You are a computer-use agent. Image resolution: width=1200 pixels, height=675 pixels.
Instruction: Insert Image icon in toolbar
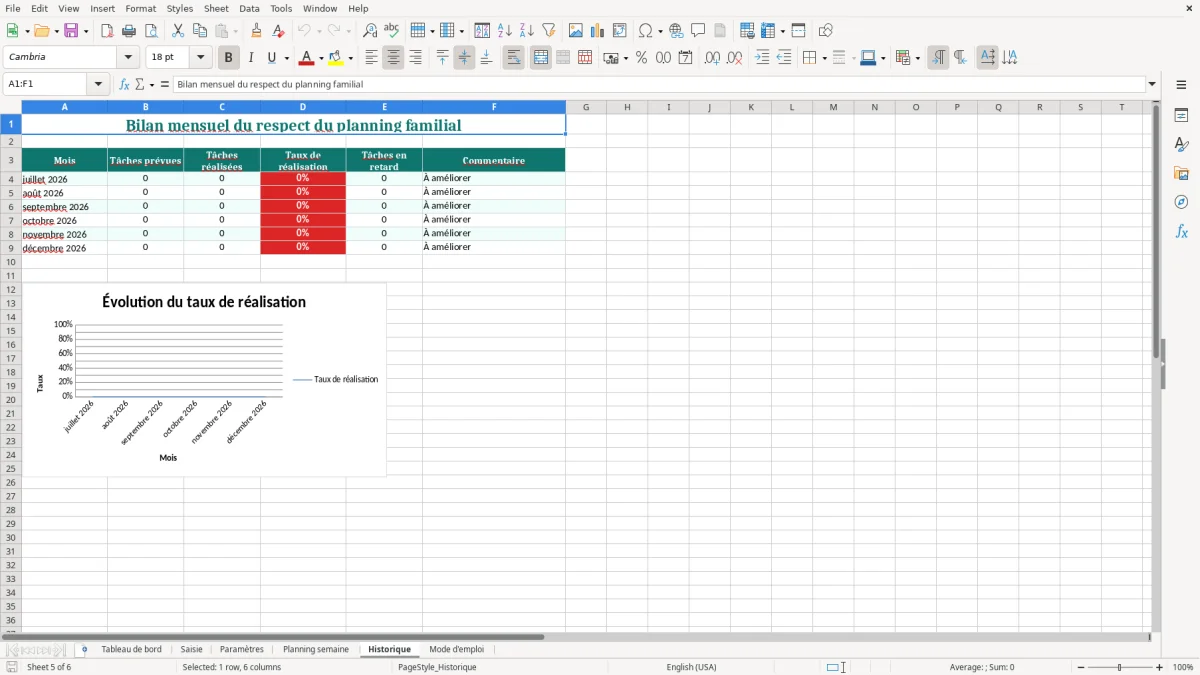(576, 31)
